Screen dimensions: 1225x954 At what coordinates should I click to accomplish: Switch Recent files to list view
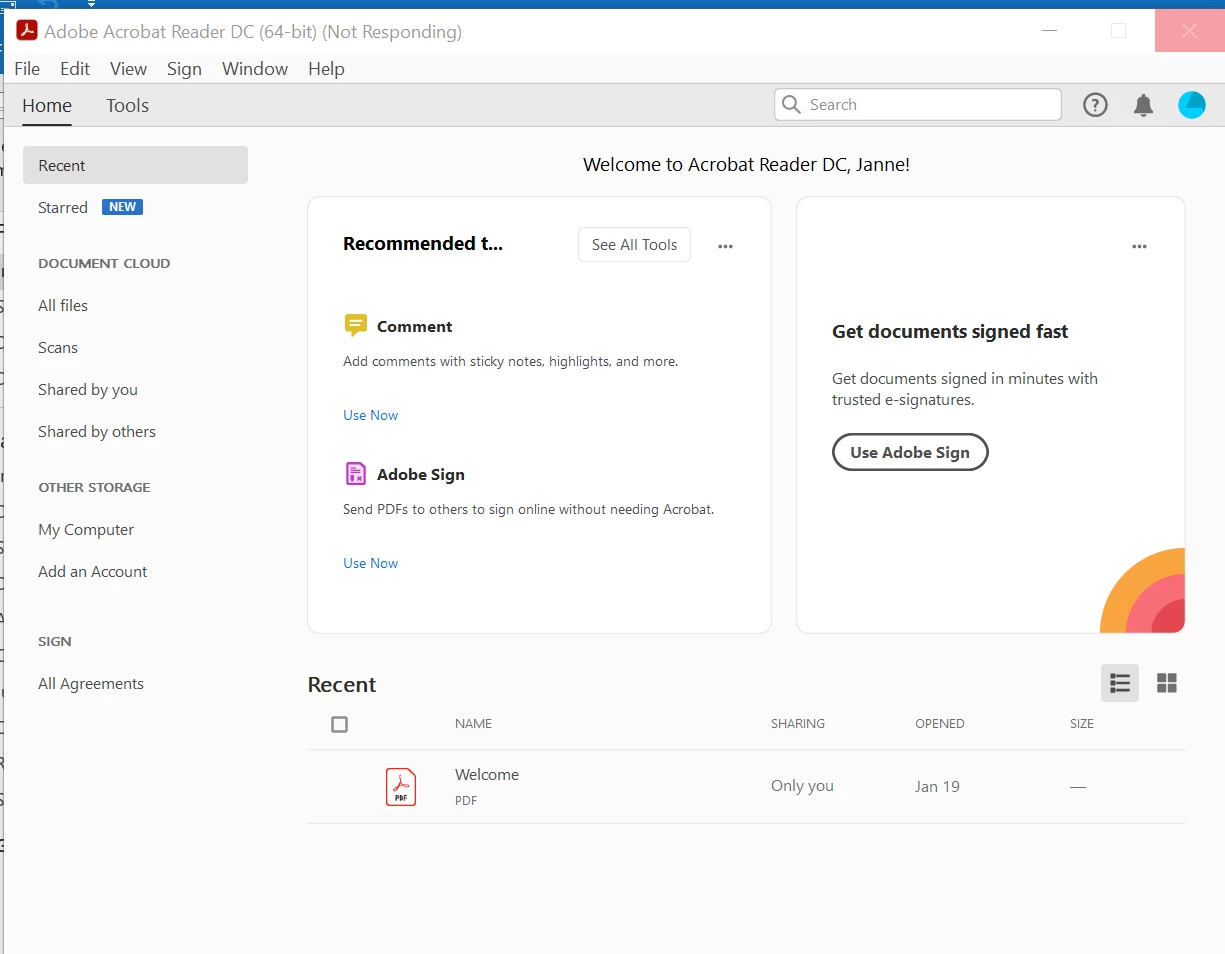1120,683
